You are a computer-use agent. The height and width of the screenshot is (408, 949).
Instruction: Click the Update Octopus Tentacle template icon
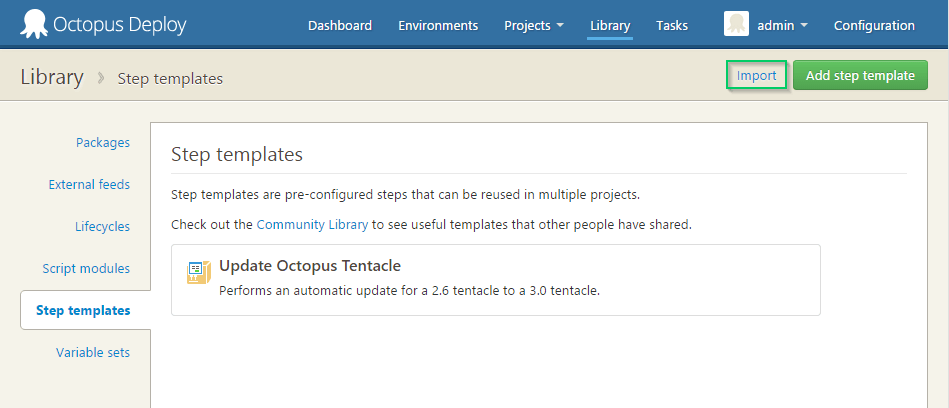[x=199, y=271]
